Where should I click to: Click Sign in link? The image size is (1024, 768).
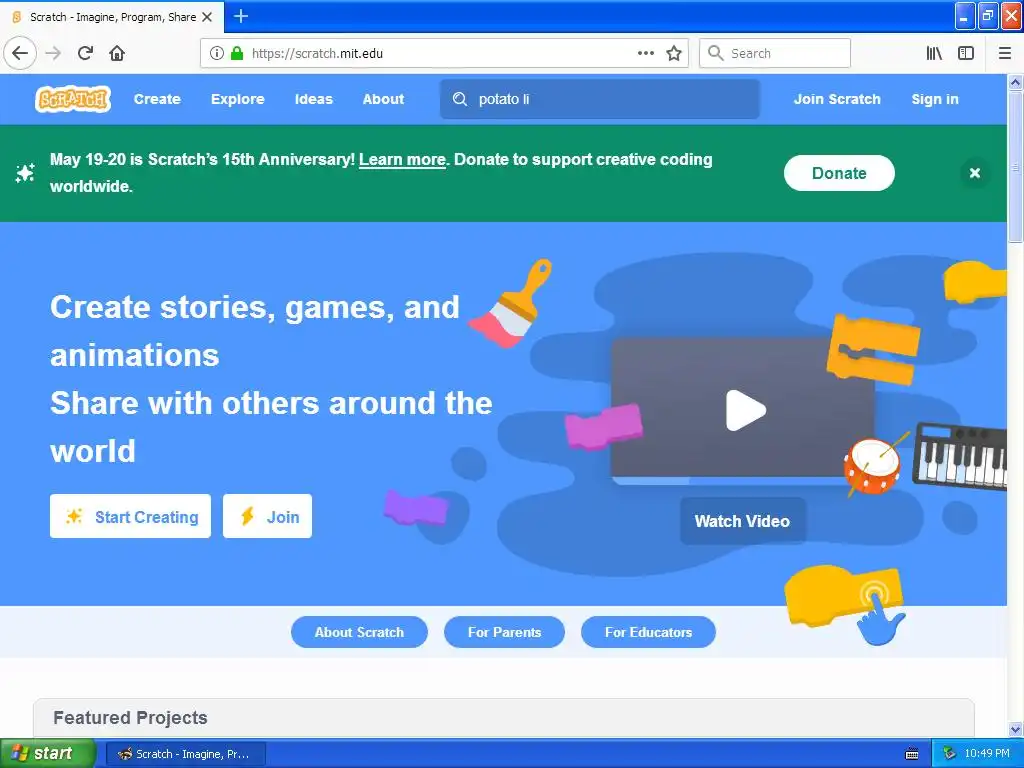[935, 99]
